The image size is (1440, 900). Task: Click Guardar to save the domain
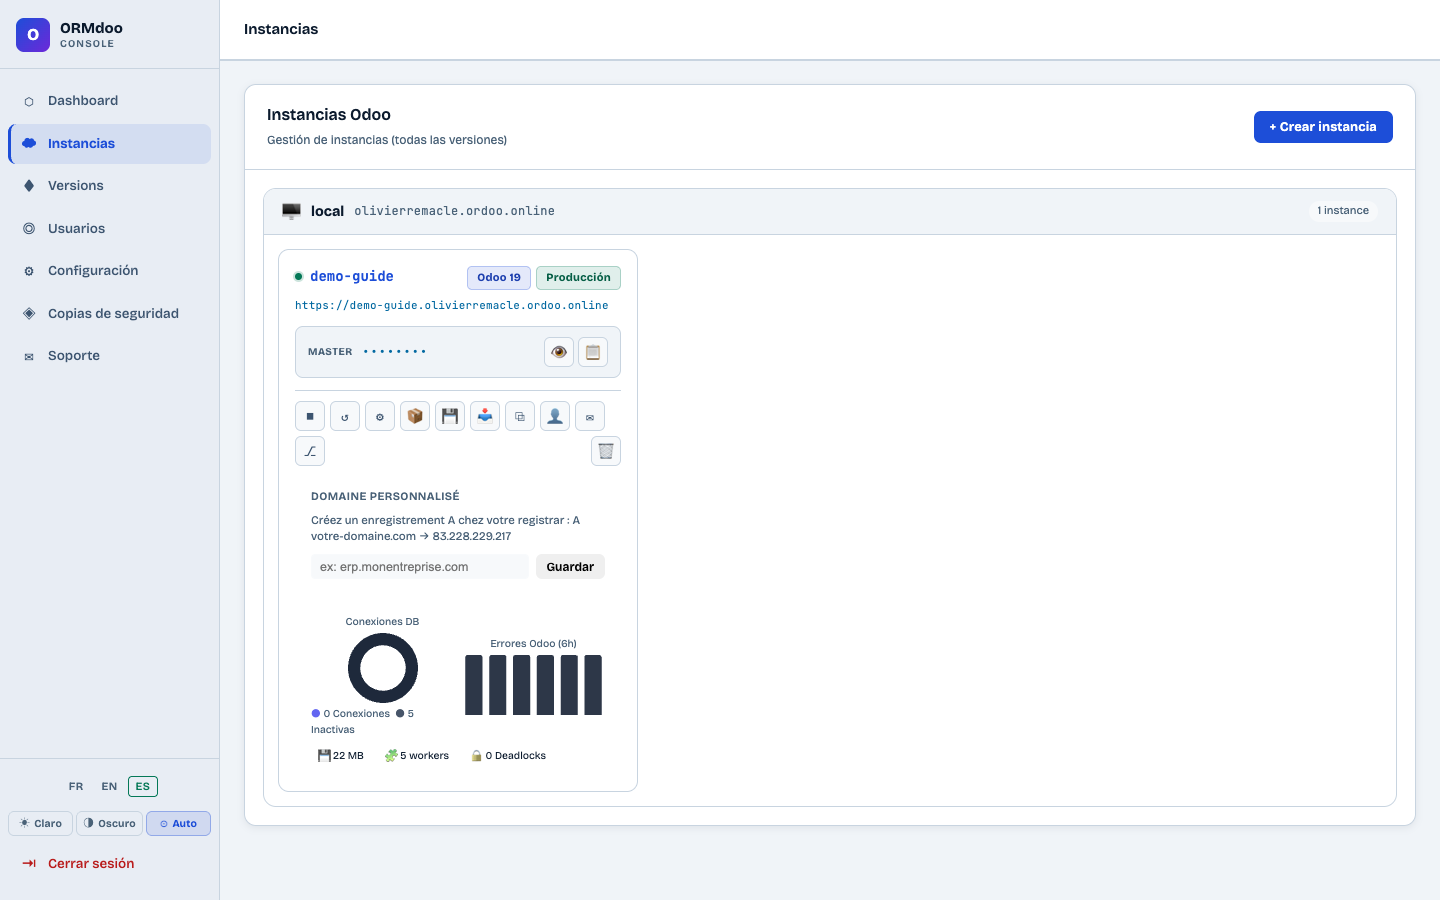pyautogui.click(x=570, y=567)
